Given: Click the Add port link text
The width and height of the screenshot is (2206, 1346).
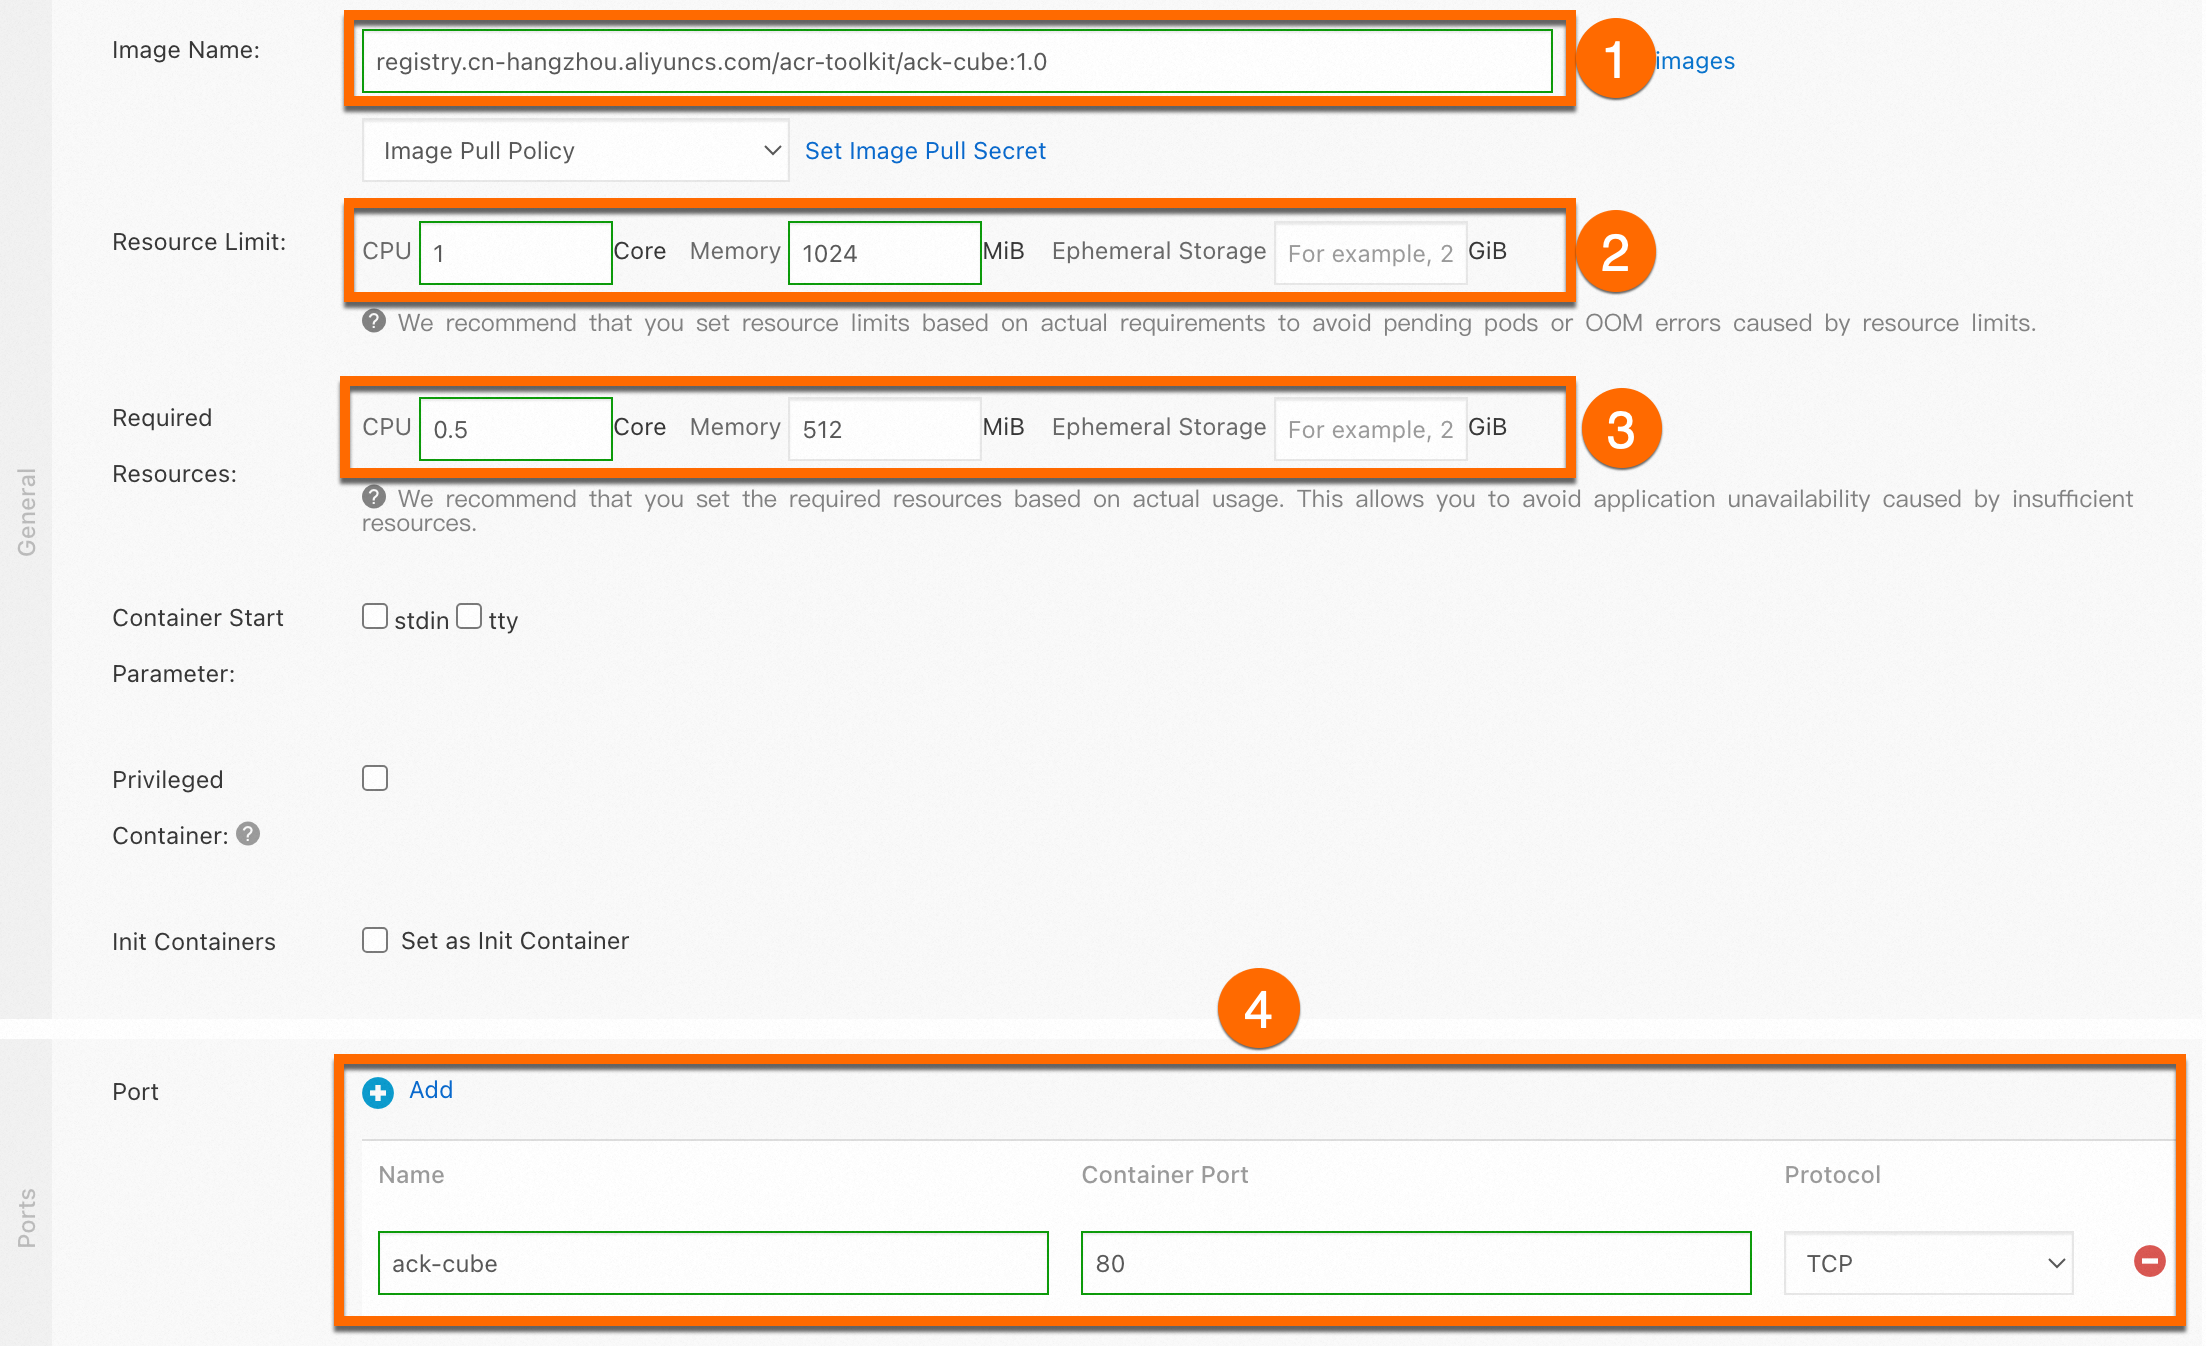Looking at the screenshot, I should point(431,1090).
